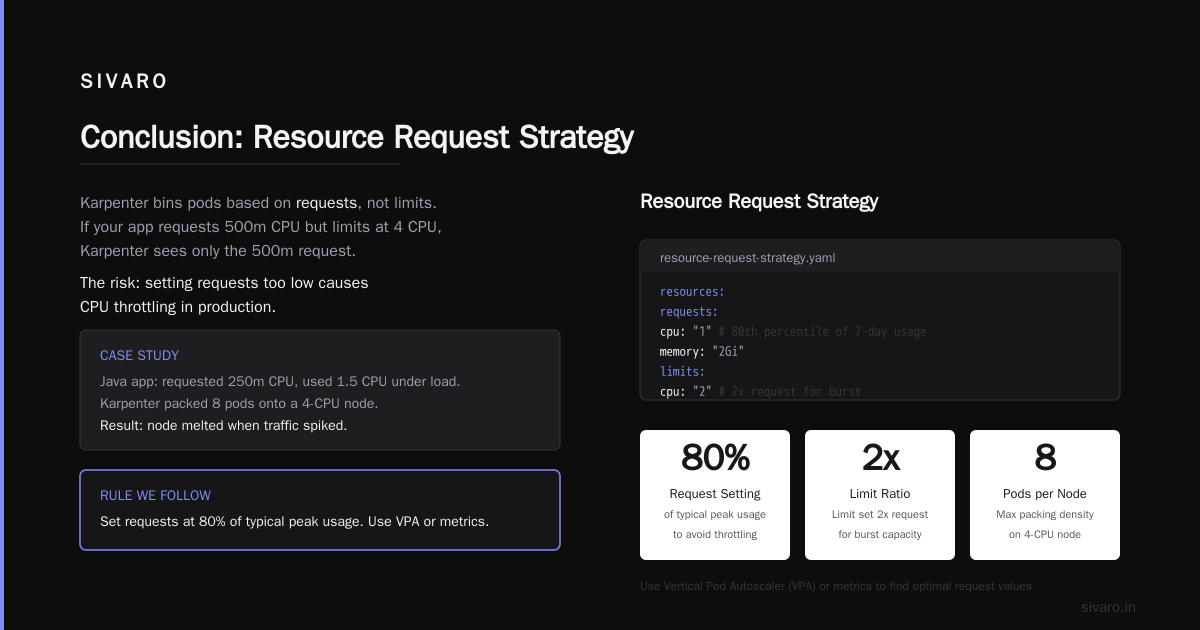Click the 8 Pods per Node card
The image size is (1200, 630).
1045,495
